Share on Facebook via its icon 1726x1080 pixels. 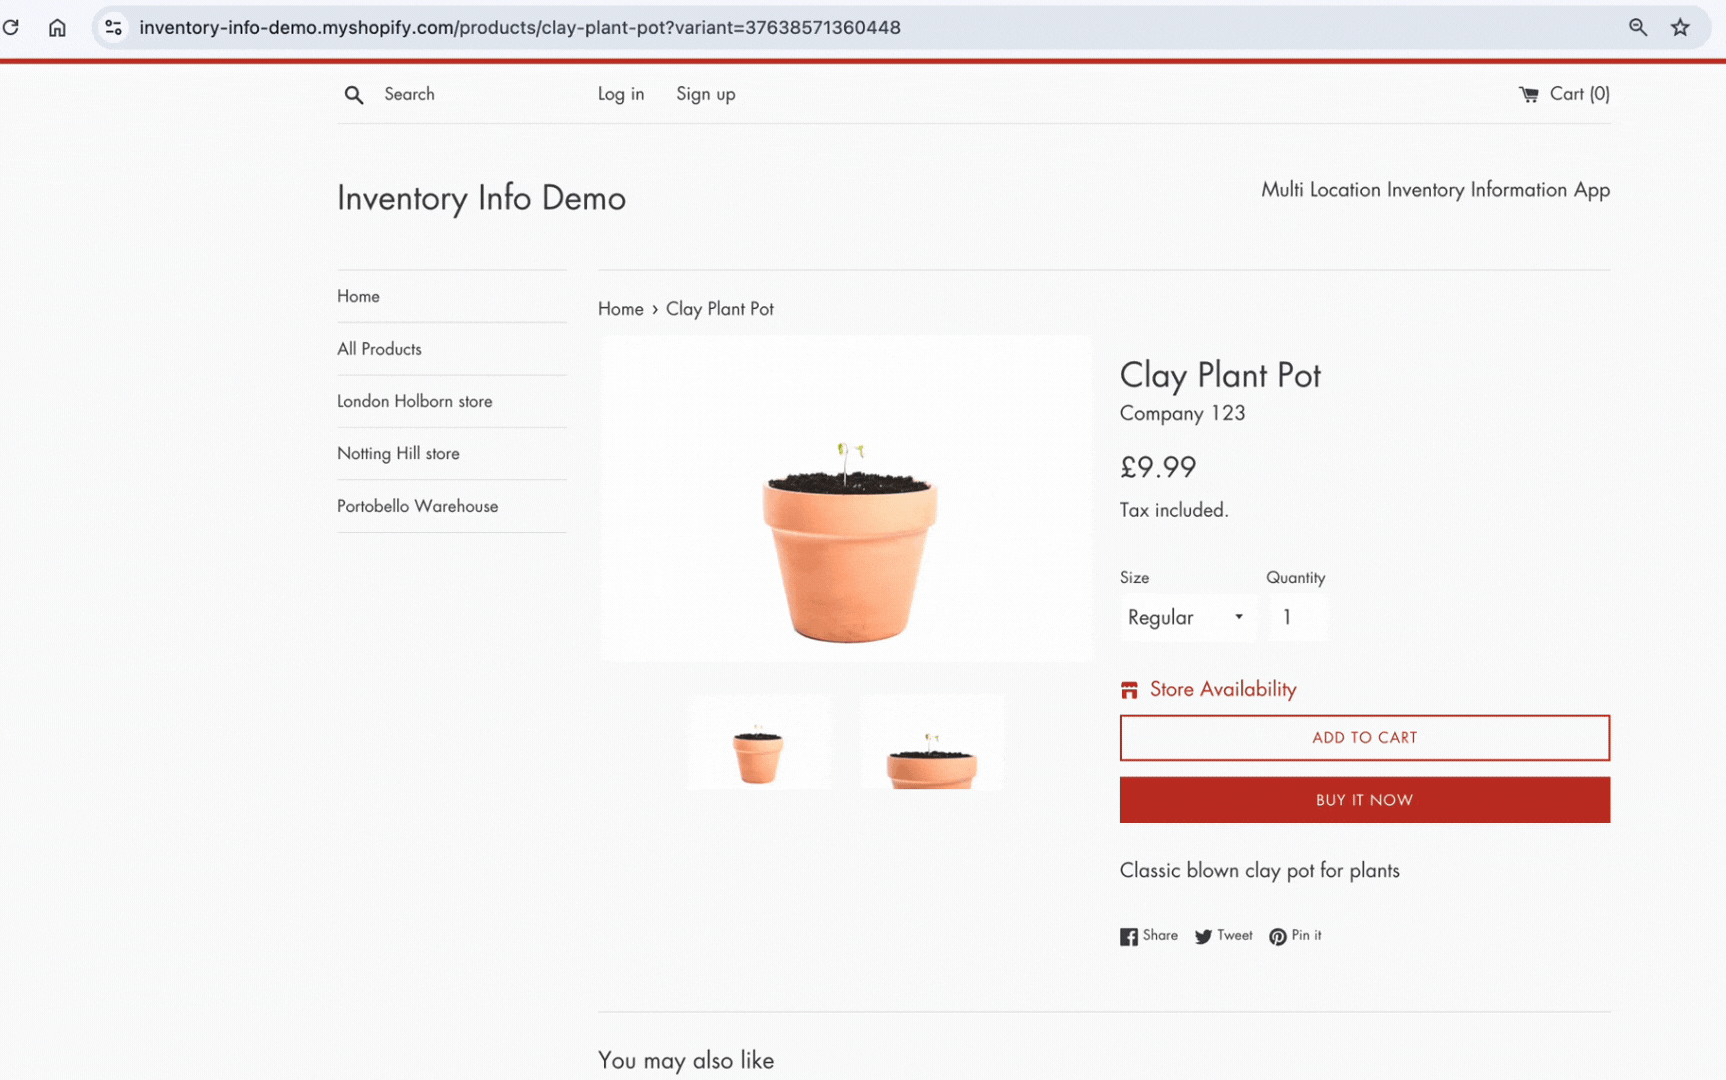coord(1129,937)
